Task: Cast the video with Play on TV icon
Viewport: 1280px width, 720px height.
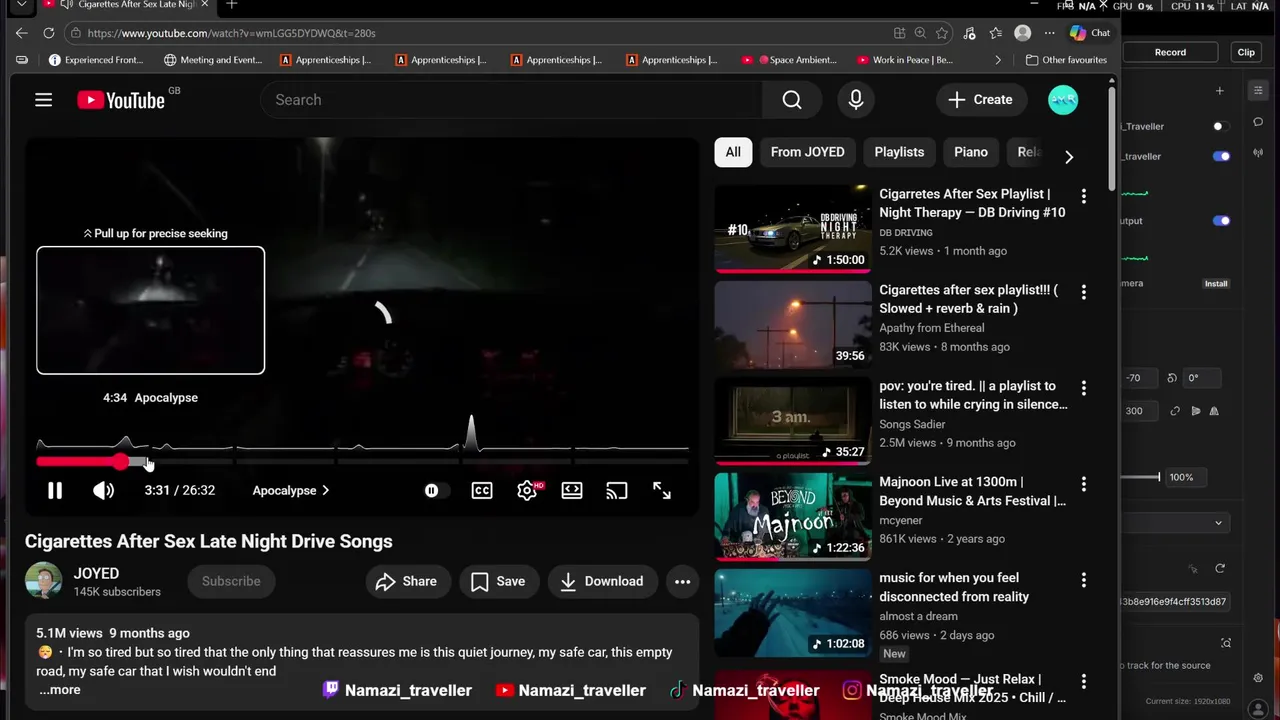Action: tap(617, 490)
